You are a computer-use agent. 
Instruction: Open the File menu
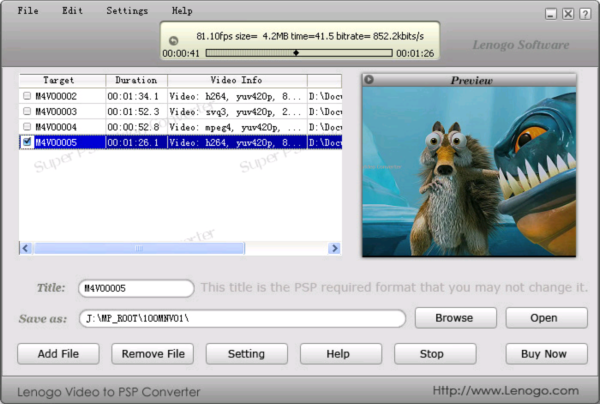[x=28, y=11]
